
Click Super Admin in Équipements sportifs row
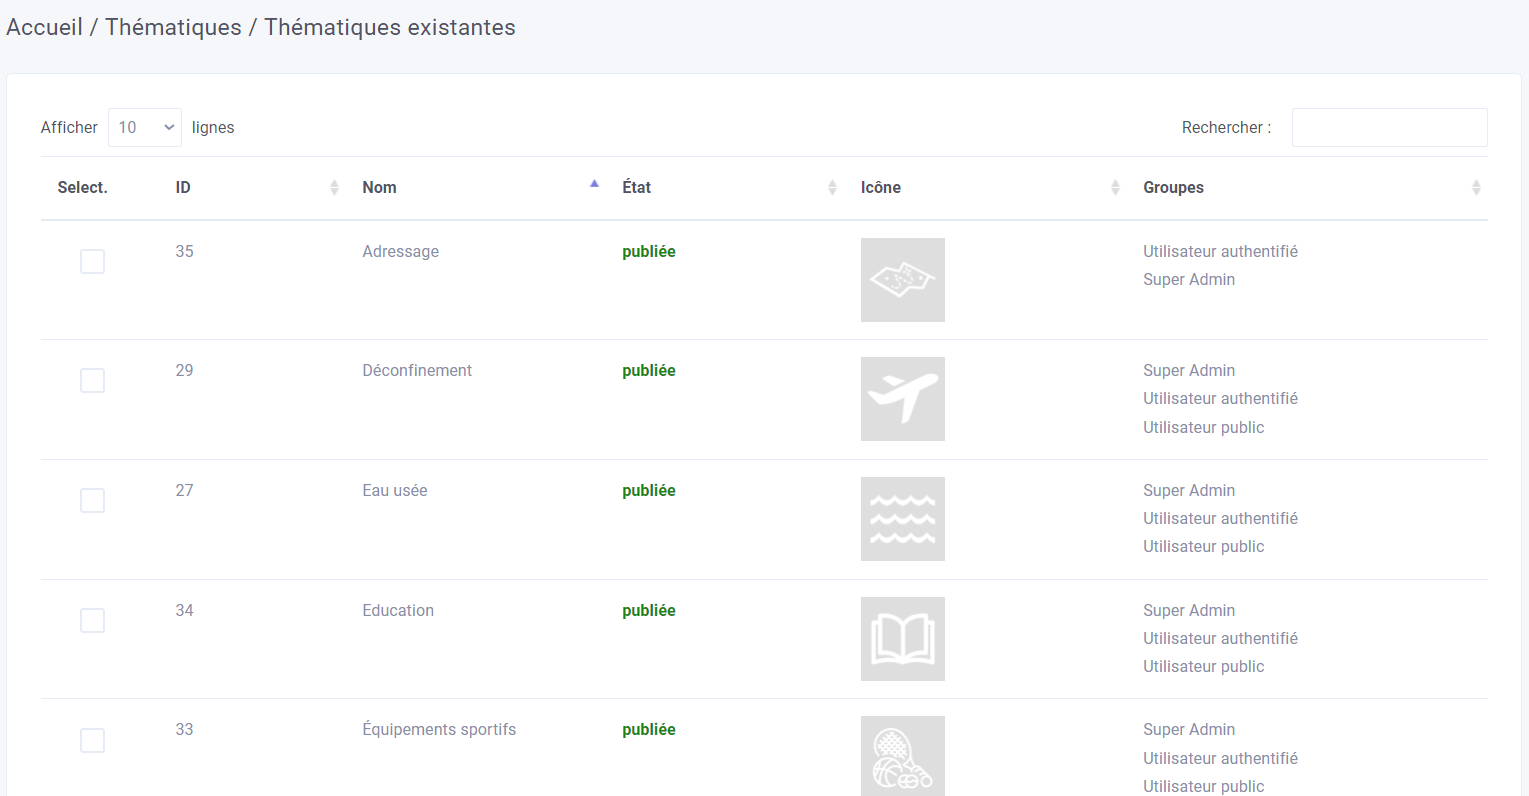(x=1189, y=729)
